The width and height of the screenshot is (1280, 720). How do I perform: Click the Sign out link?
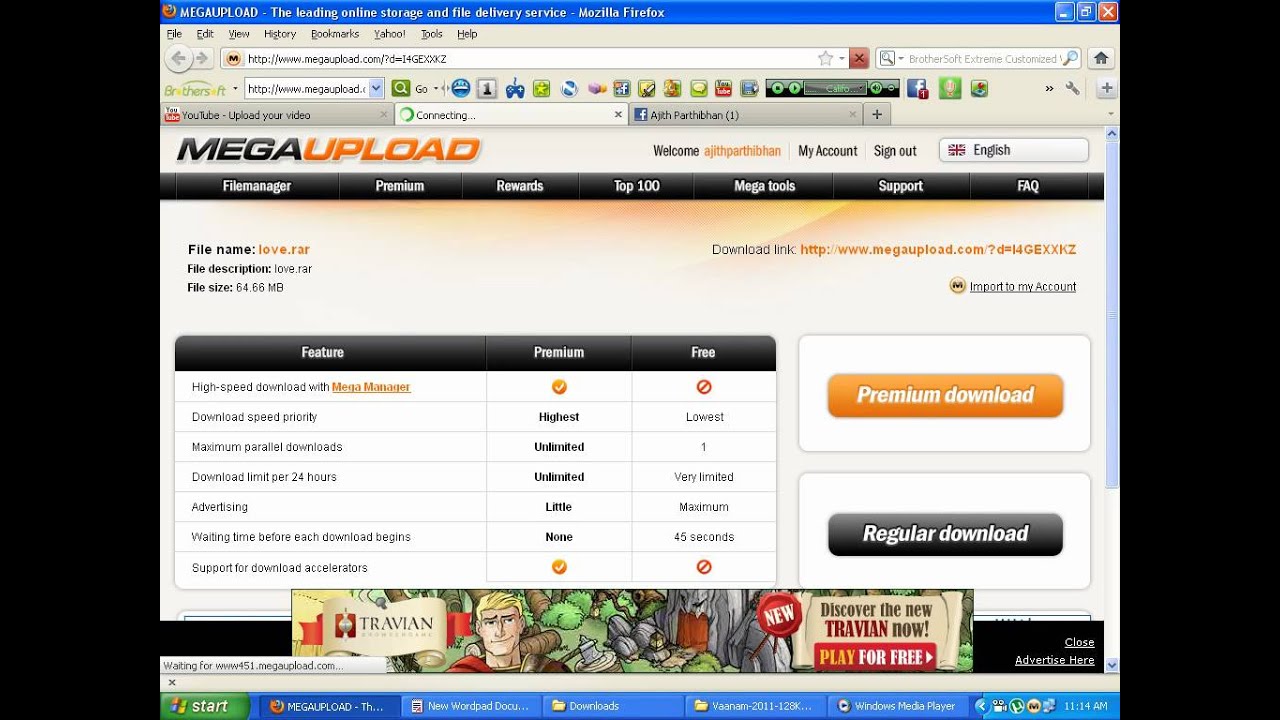pos(895,151)
